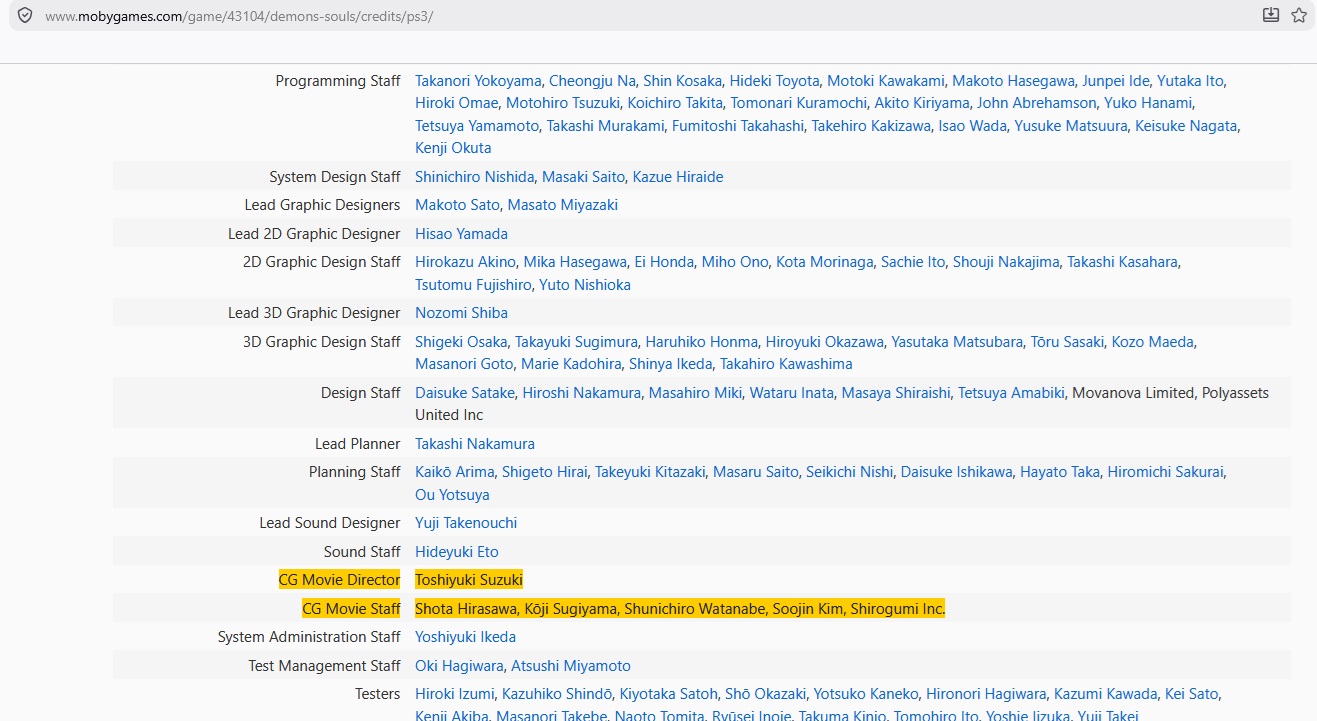The image size is (1317, 721).
Task: Open Kazuhiko Shindō link
Action: coord(557,694)
